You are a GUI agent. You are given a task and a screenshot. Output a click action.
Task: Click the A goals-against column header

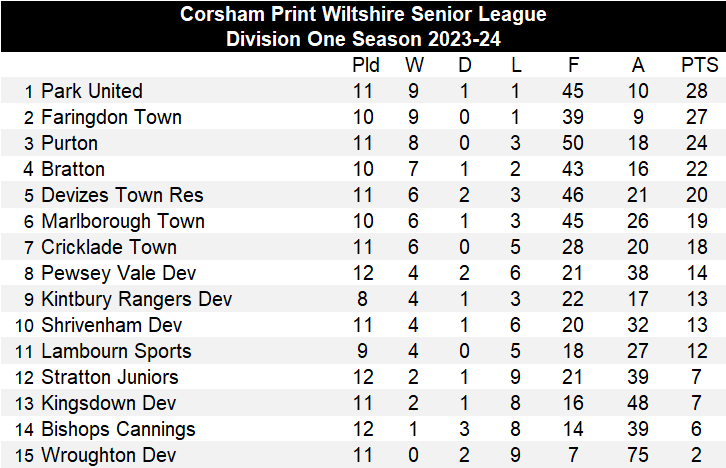[638, 65]
